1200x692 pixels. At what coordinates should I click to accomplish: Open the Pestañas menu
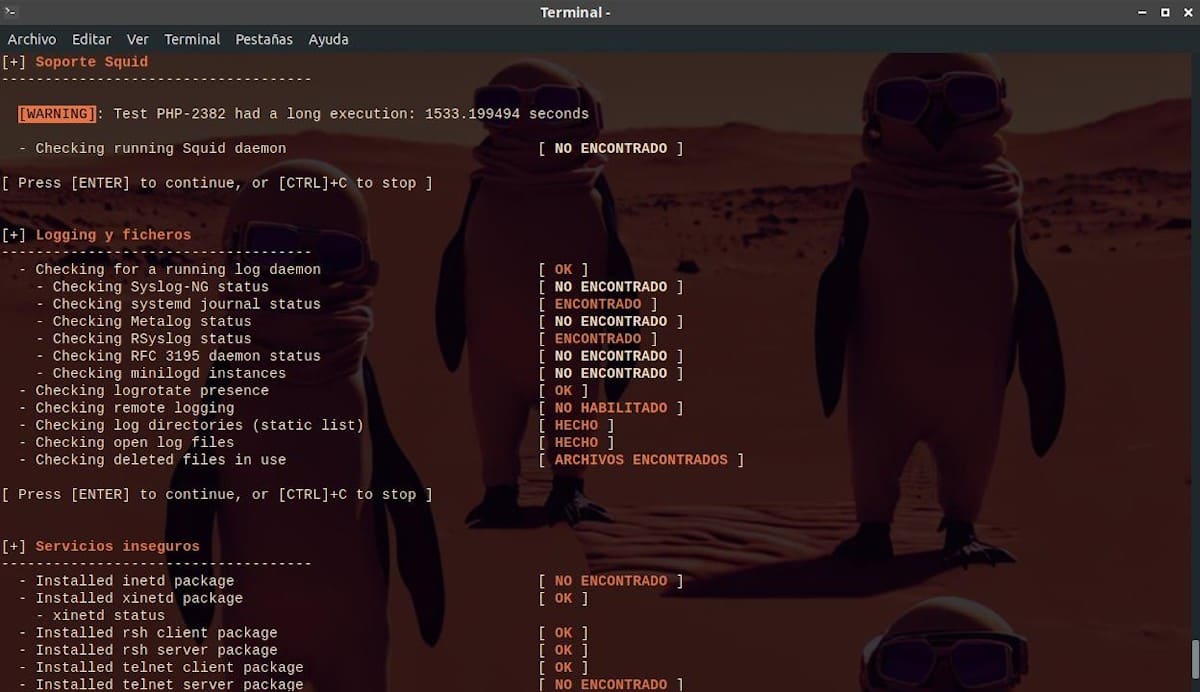tap(264, 39)
